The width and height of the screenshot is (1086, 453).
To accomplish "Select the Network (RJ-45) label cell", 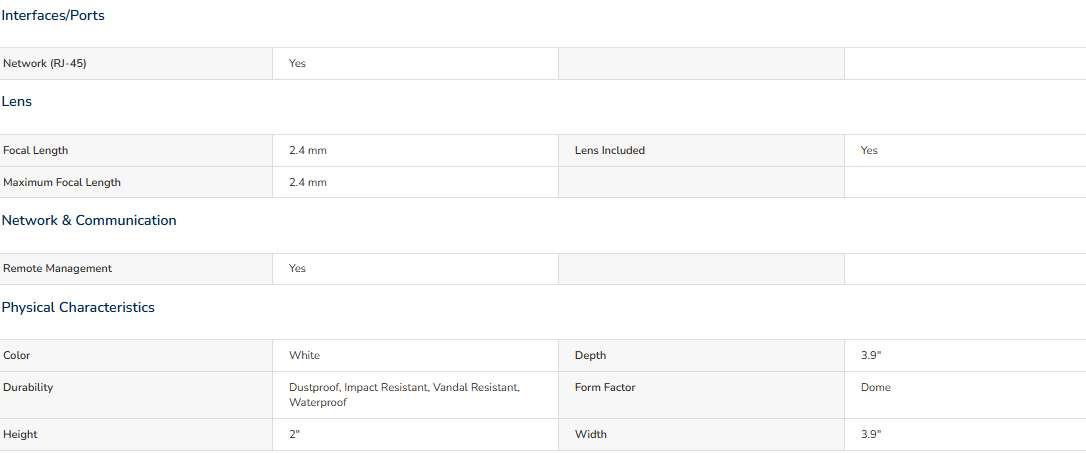I will pyautogui.click(x=136, y=64).
